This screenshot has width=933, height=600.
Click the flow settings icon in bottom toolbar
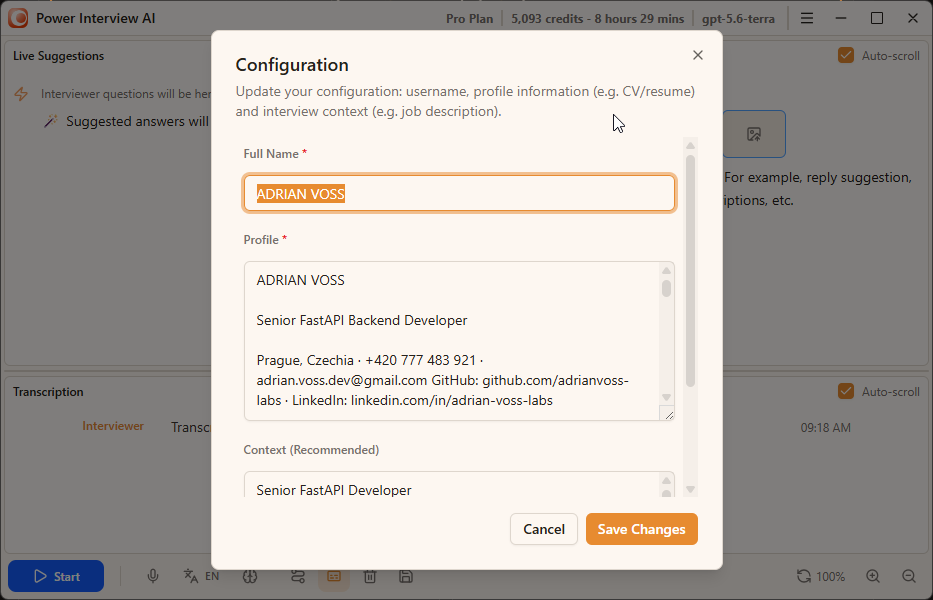[298, 576]
